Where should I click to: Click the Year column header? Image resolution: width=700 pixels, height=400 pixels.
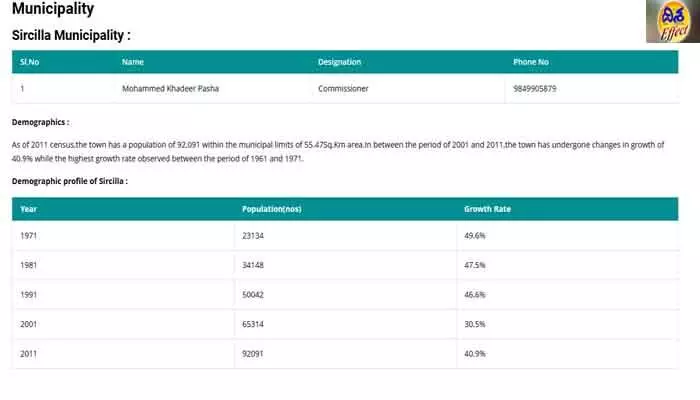point(29,209)
